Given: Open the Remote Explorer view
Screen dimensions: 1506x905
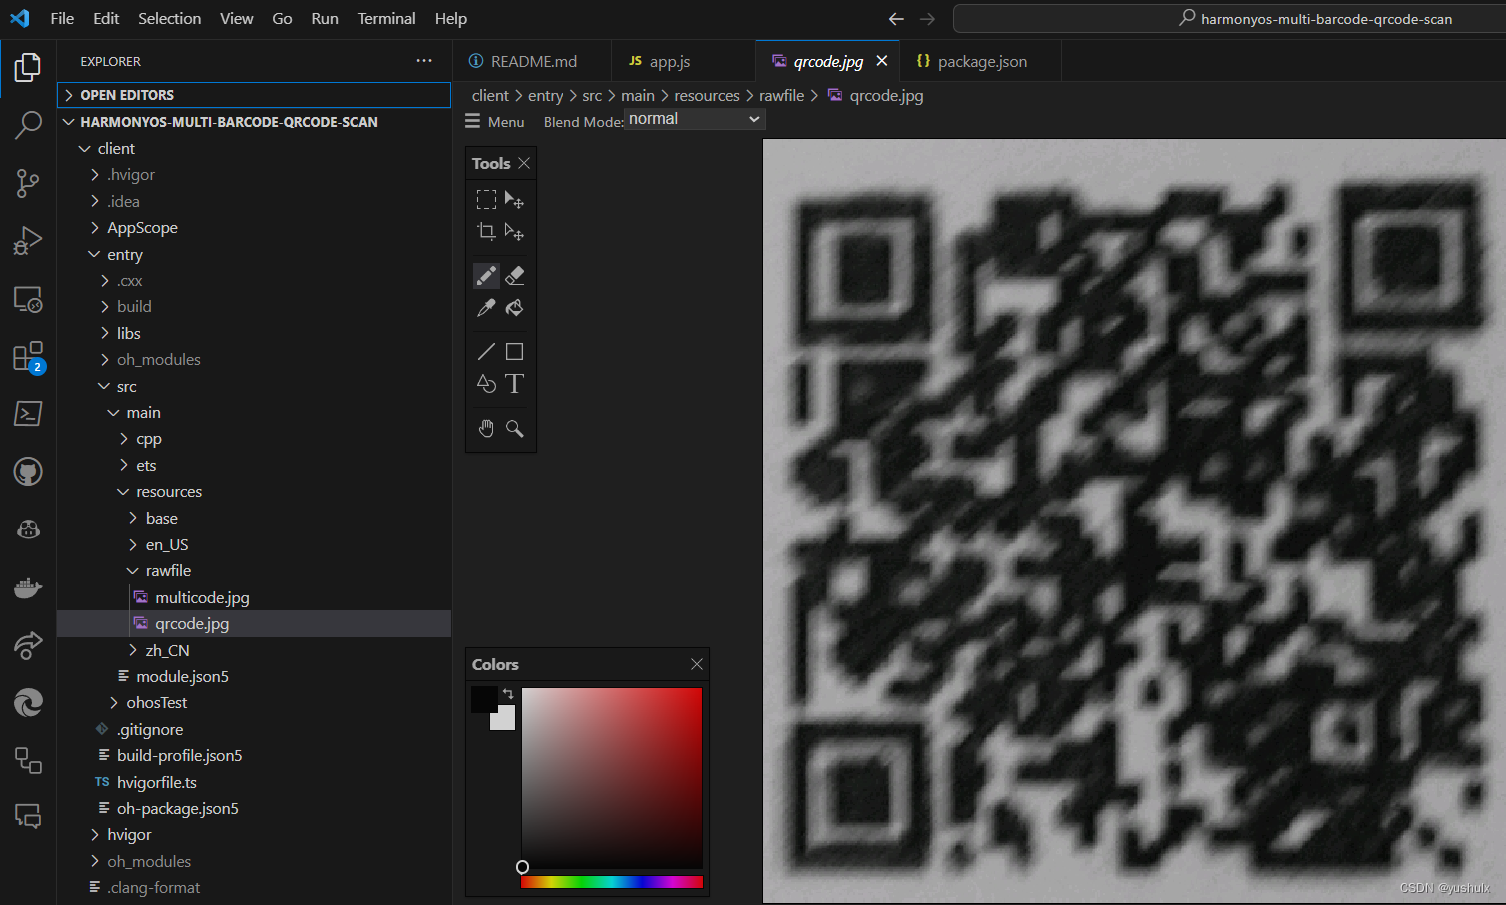Looking at the screenshot, I should (x=28, y=299).
